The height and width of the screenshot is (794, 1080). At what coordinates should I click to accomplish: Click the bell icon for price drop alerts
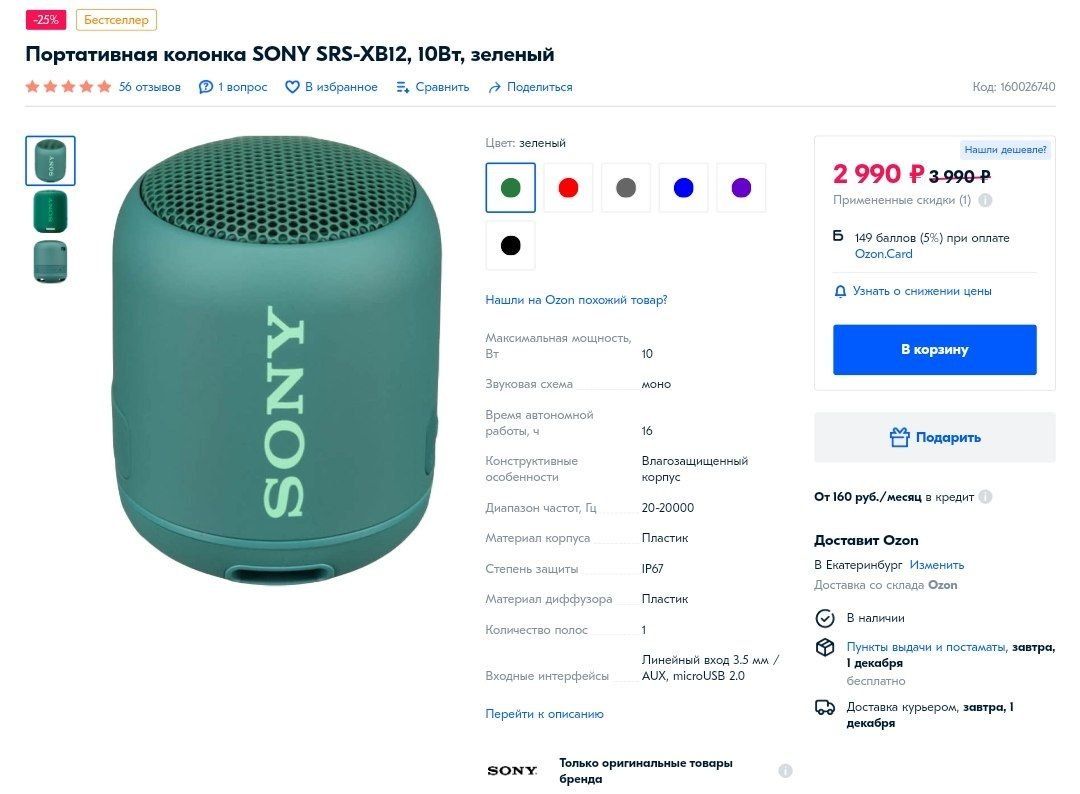pyautogui.click(x=840, y=291)
